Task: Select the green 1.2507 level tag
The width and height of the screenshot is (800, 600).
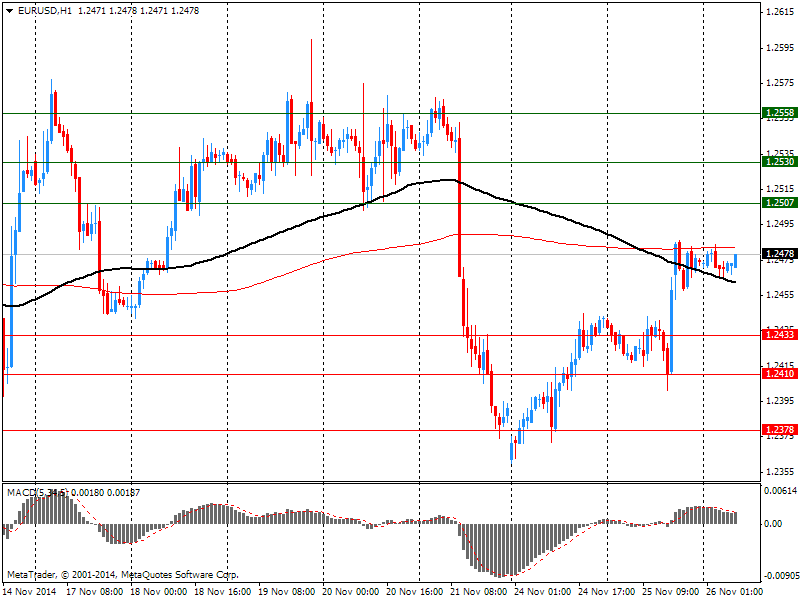Action: (779, 203)
